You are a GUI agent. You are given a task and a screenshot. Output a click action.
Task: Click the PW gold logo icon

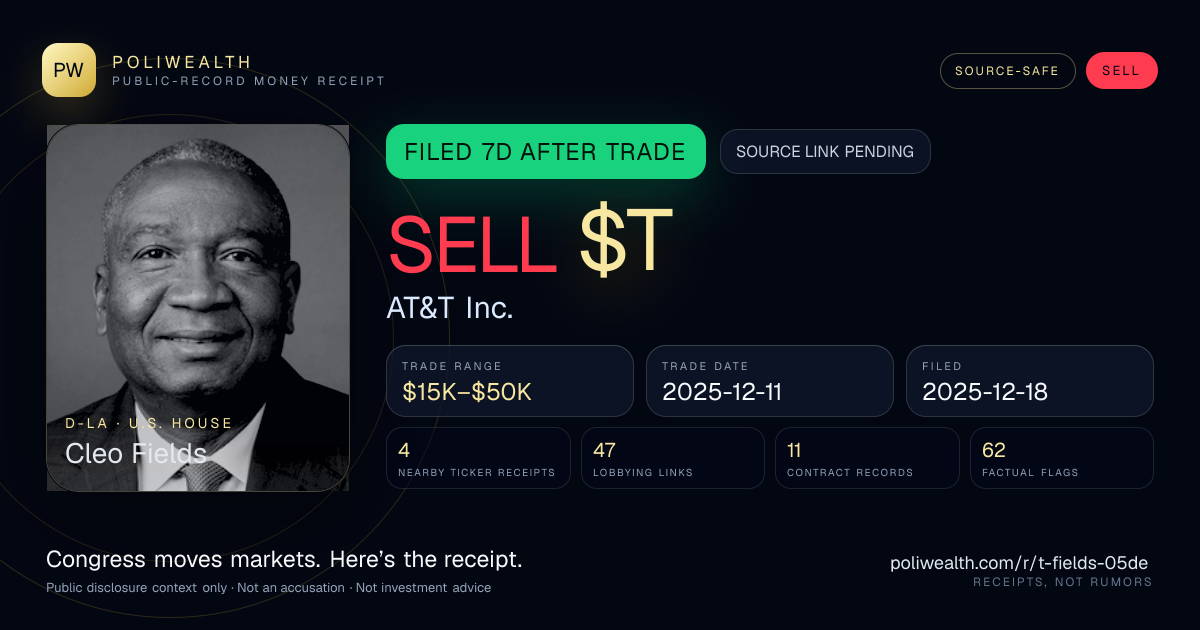point(69,70)
